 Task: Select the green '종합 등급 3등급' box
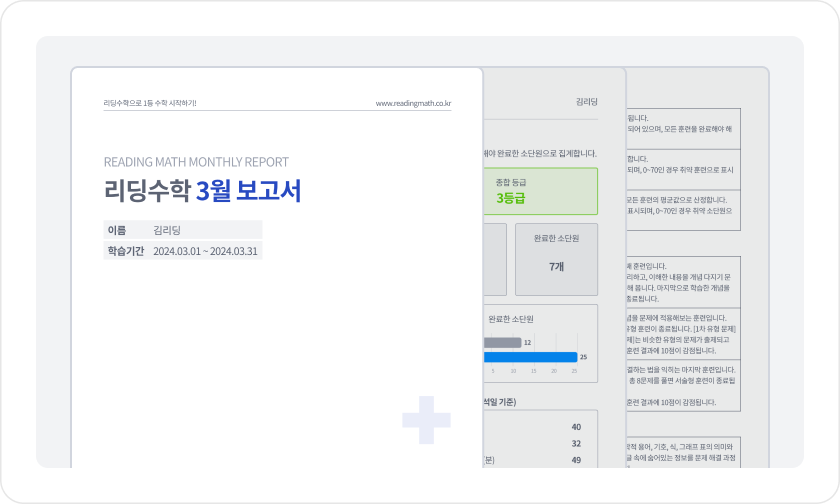541,191
